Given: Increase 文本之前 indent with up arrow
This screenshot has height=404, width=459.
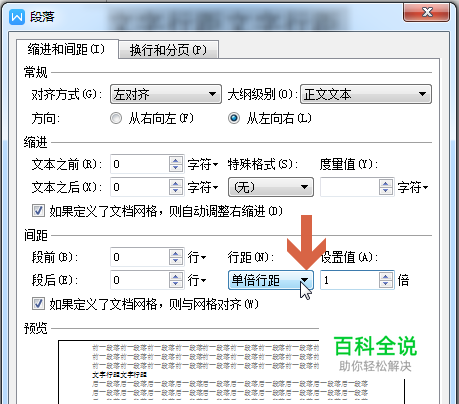Looking at the screenshot, I should (x=176, y=160).
